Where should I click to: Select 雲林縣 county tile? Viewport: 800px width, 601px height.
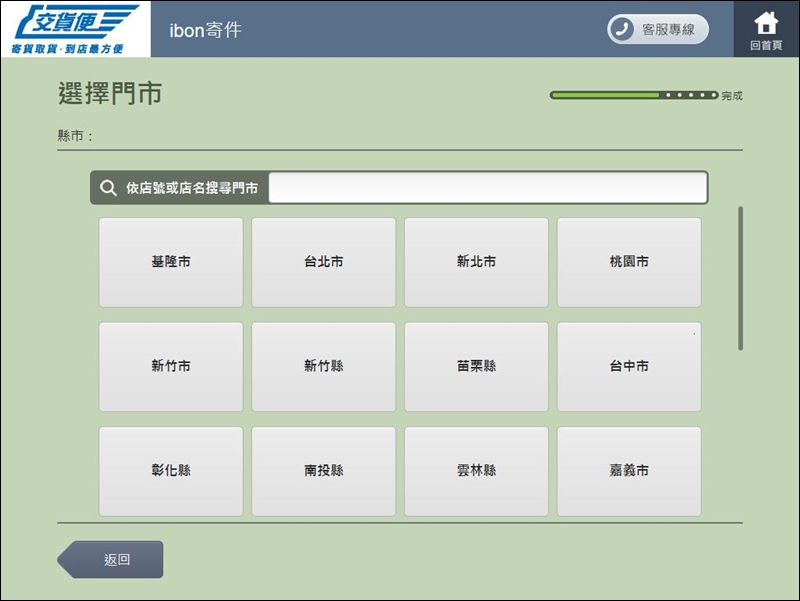tap(476, 471)
